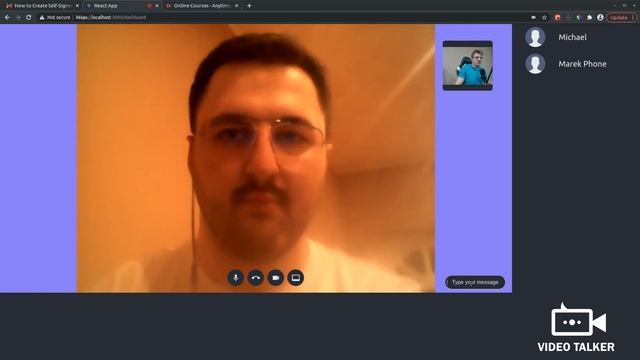Click the local video preview thumbnail
The height and width of the screenshot is (360, 640).
point(468,65)
